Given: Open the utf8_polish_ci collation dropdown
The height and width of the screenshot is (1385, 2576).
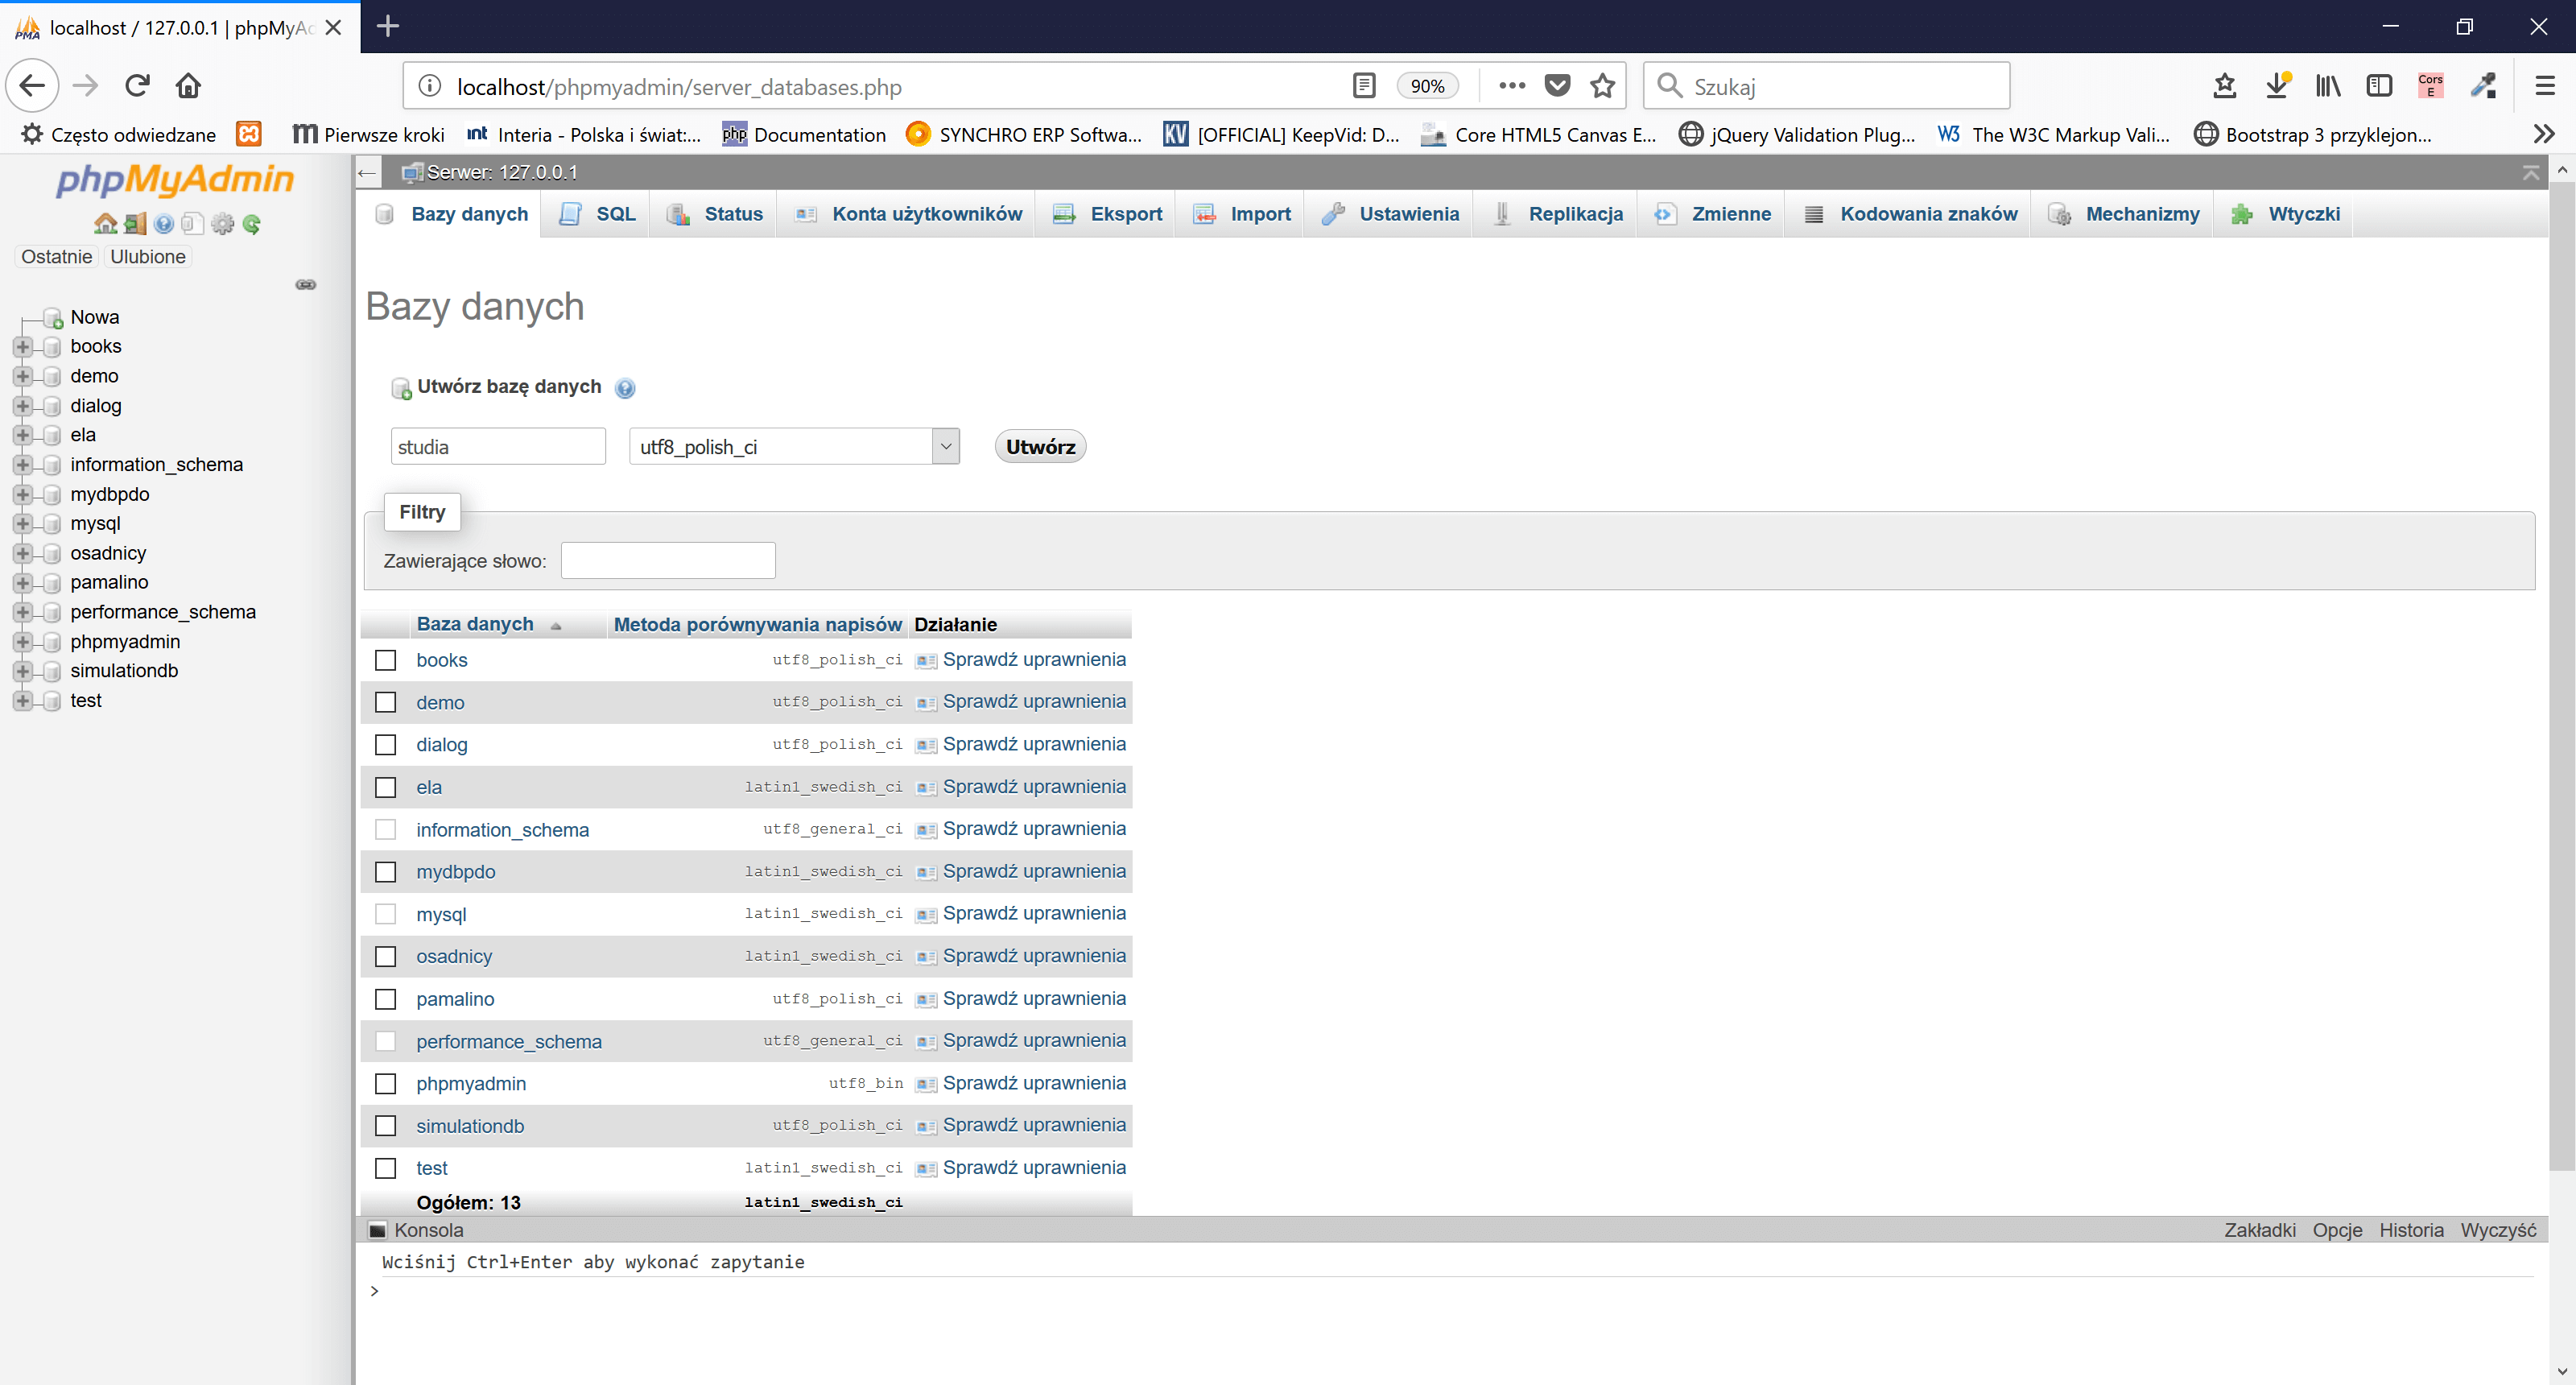Looking at the screenshot, I should coord(794,447).
